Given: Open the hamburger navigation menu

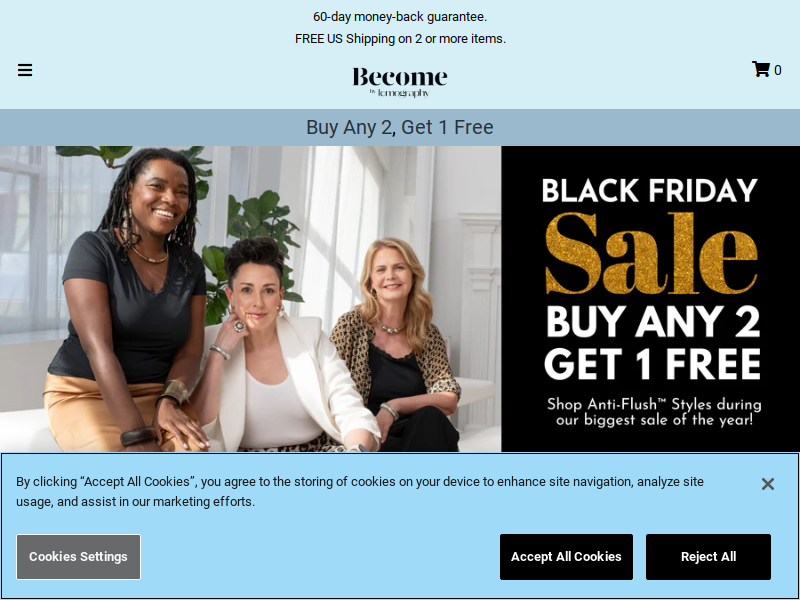Looking at the screenshot, I should click(x=25, y=70).
